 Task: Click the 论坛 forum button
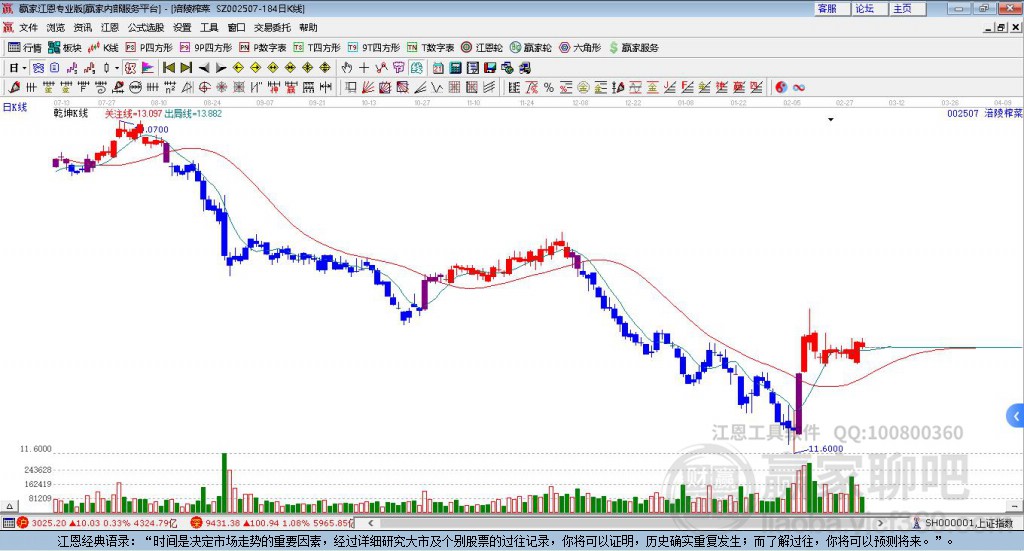point(870,8)
